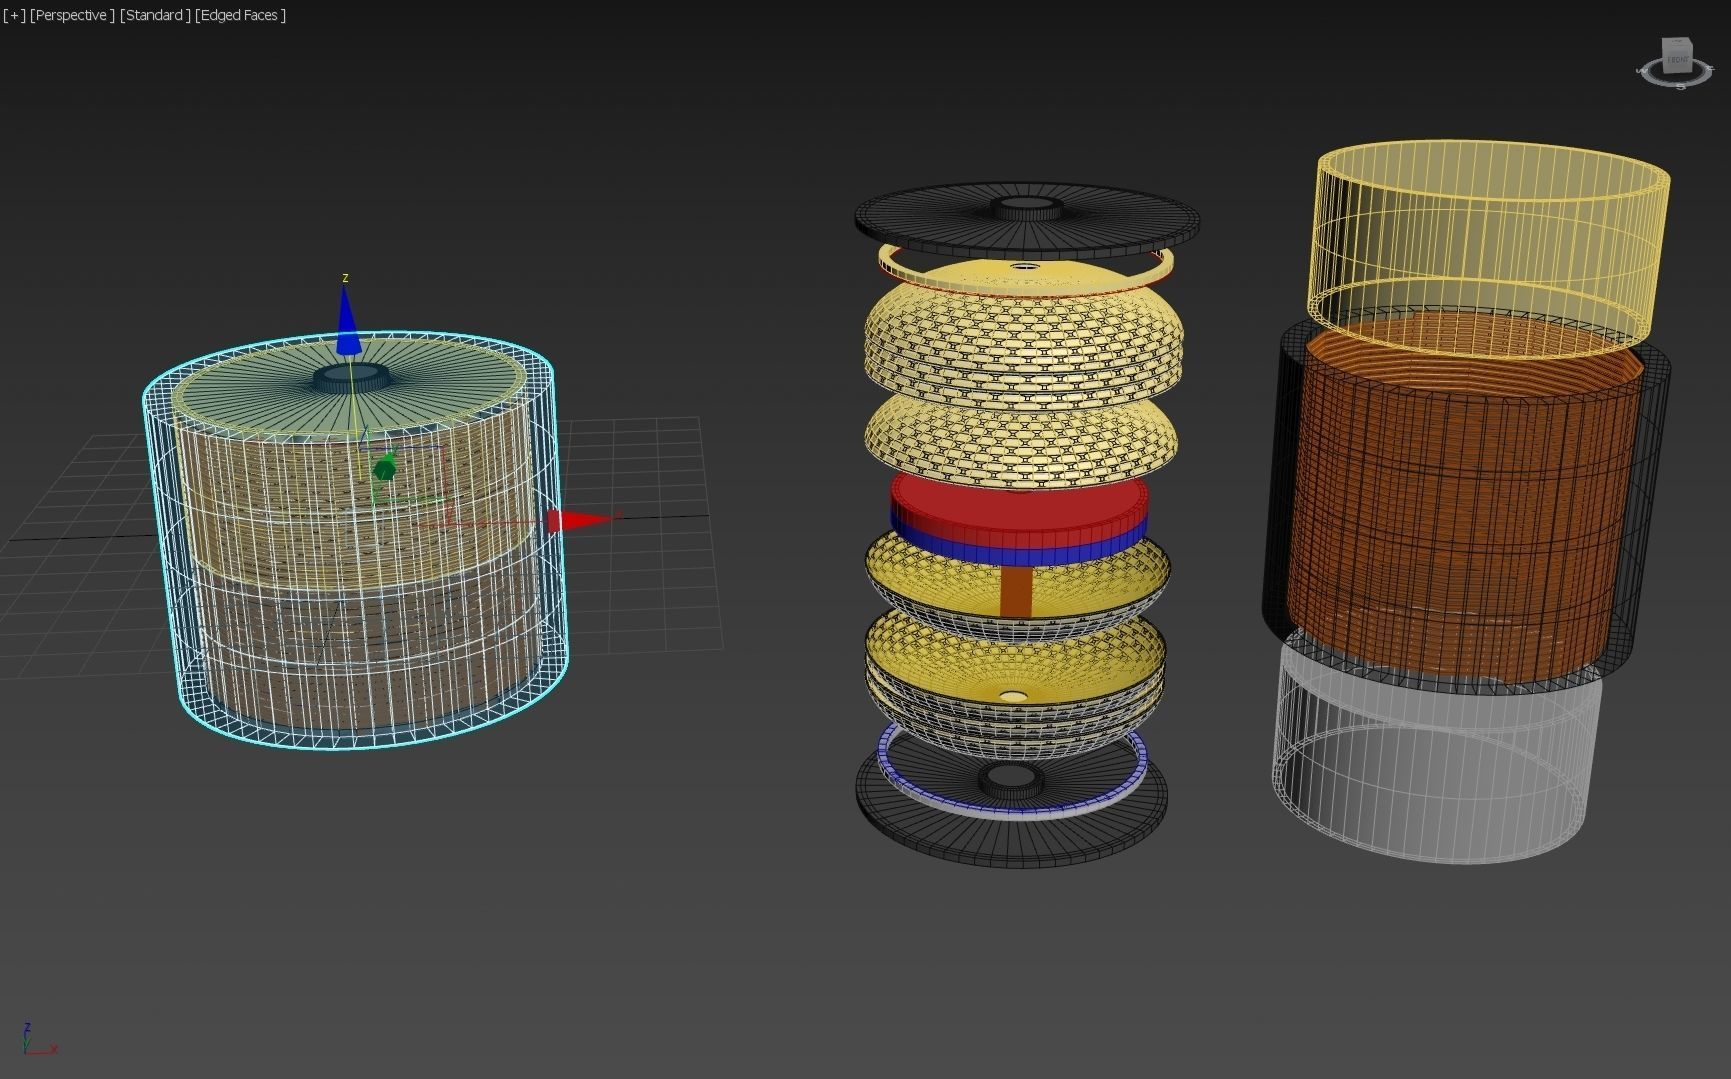Select the upper yellow perforated dome

coord(1025,335)
